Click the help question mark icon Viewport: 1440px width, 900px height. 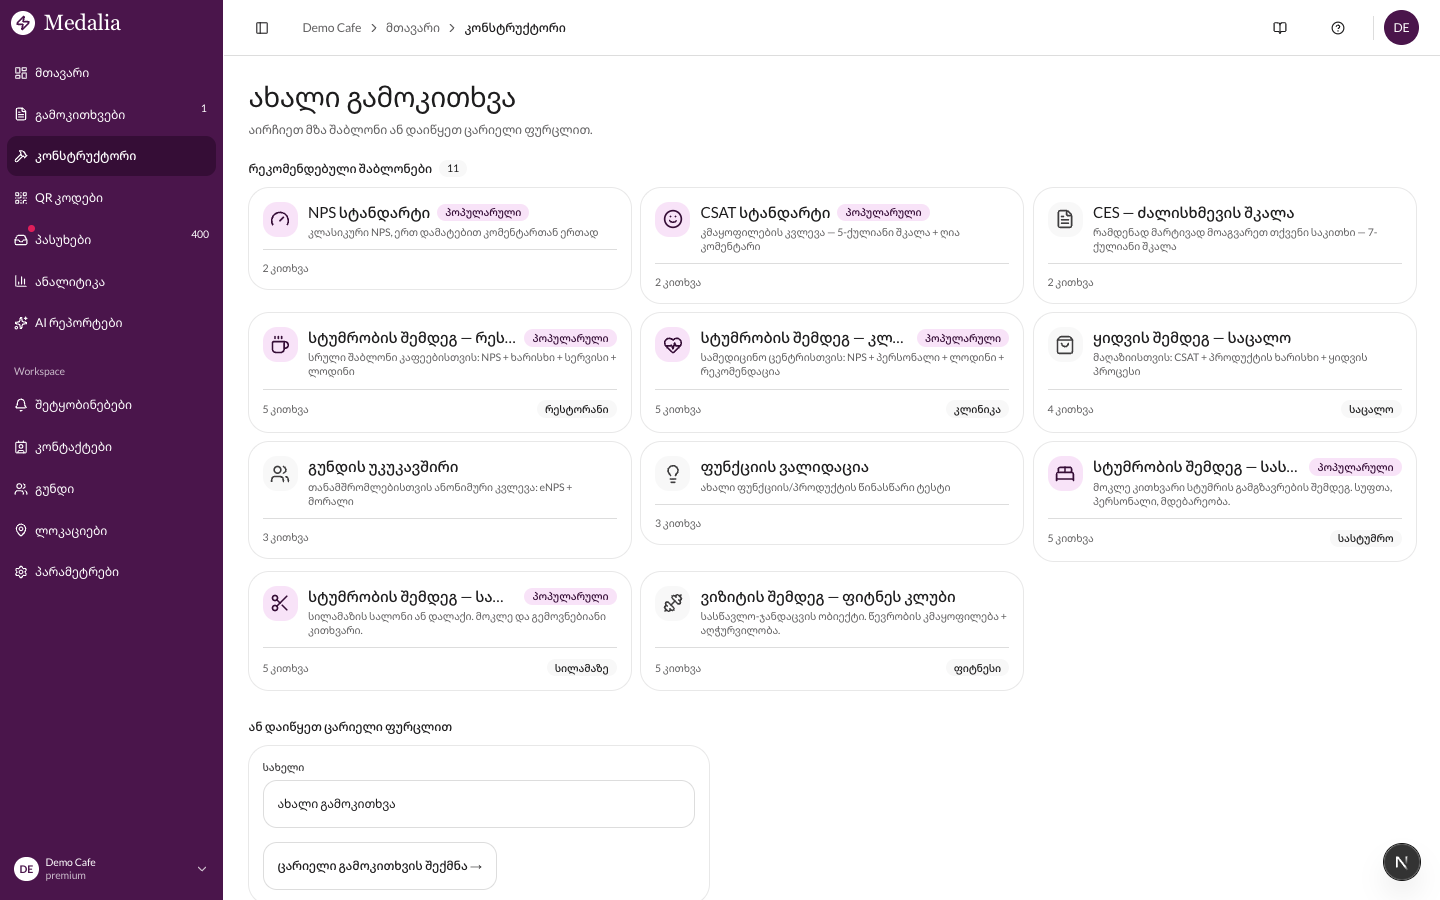[1338, 28]
